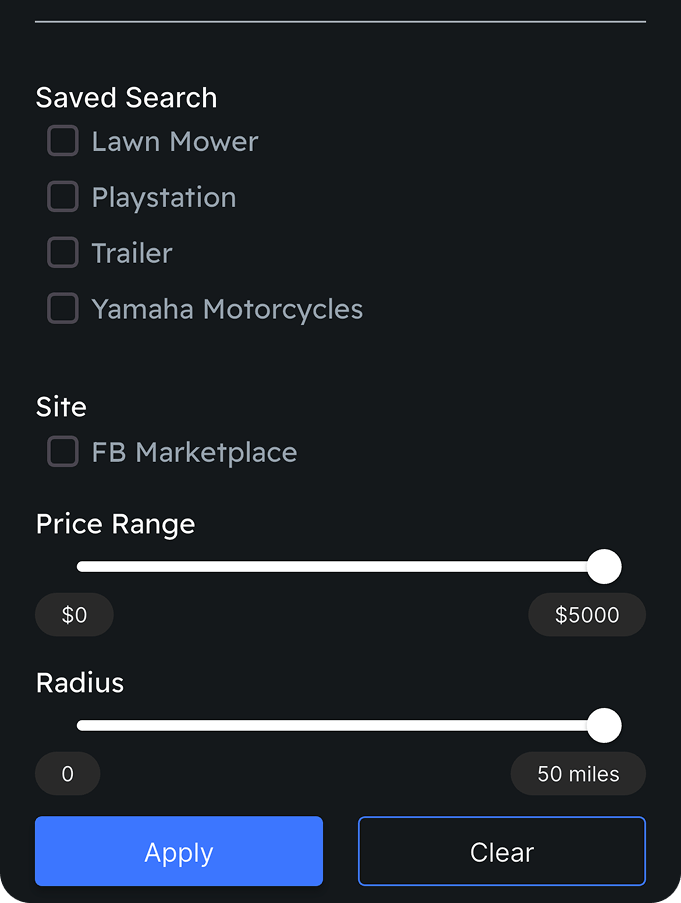Reset filters with the Clear button
The height and width of the screenshot is (903, 681).
coord(502,852)
